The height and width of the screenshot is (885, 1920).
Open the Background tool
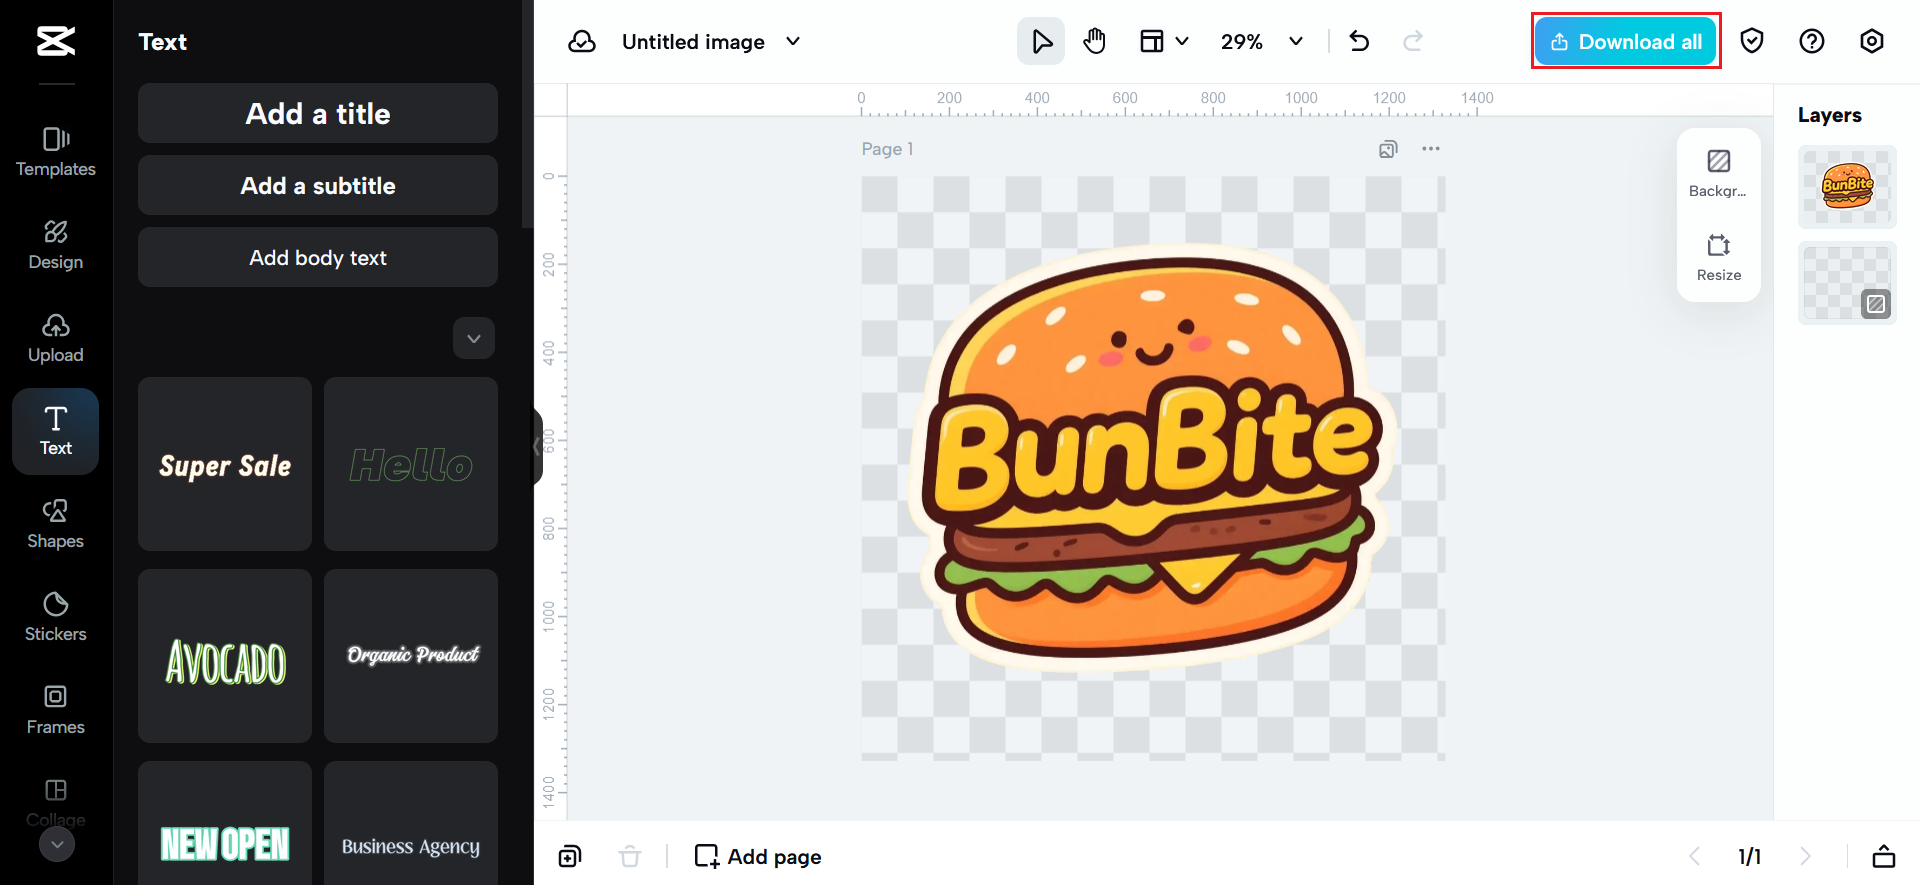tap(1718, 173)
